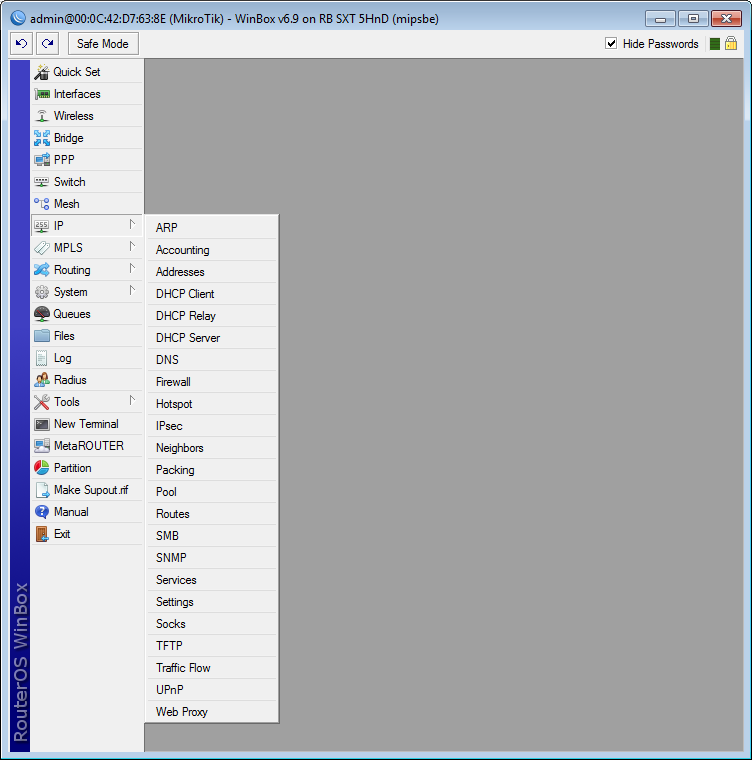The image size is (752, 760).
Task: Expand the IP submenu arrow
Action: pyautogui.click(x=132, y=224)
